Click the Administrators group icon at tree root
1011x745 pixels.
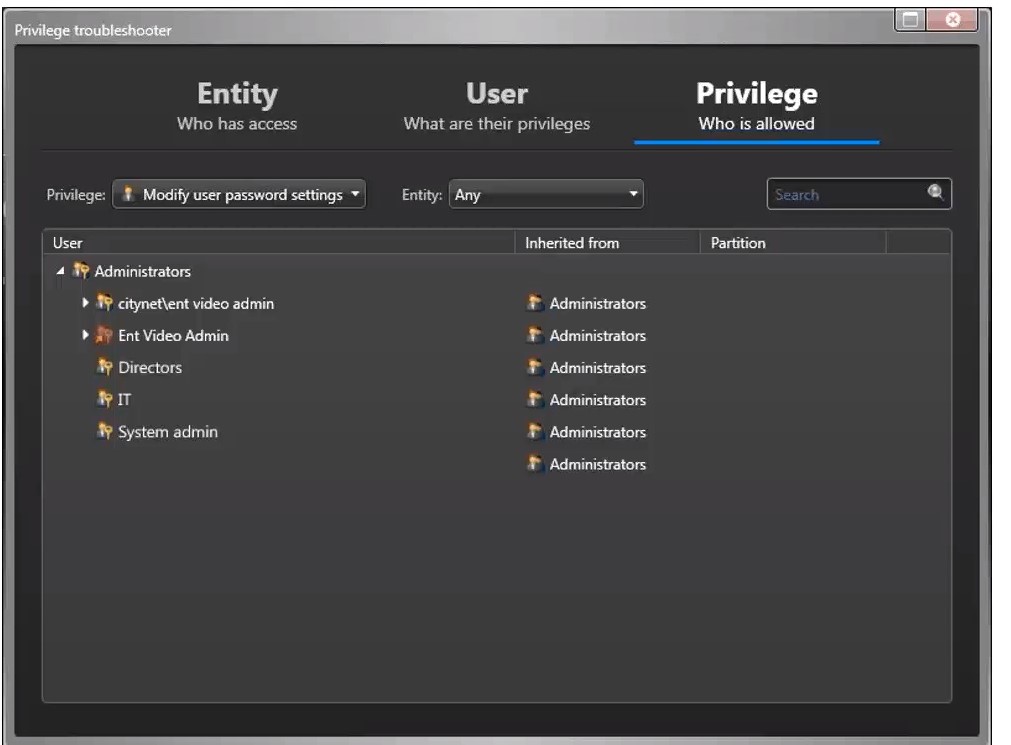(81, 271)
